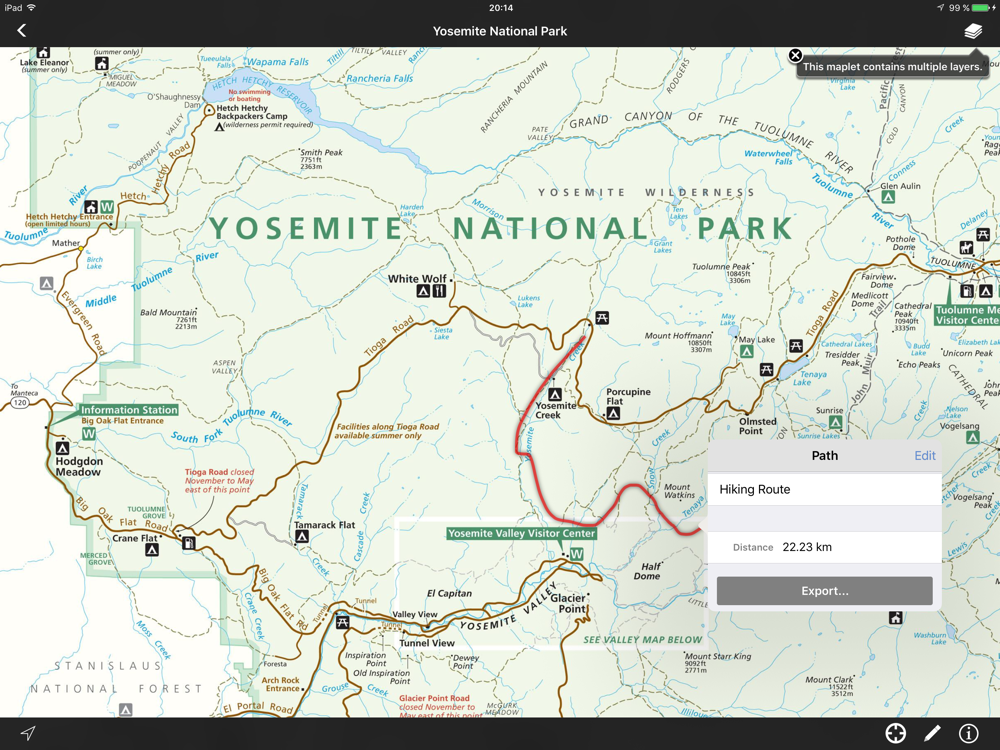This screenshot has width=1000, height=750.
Task: Center map with crosshair icon
Action: click(895, 733)
